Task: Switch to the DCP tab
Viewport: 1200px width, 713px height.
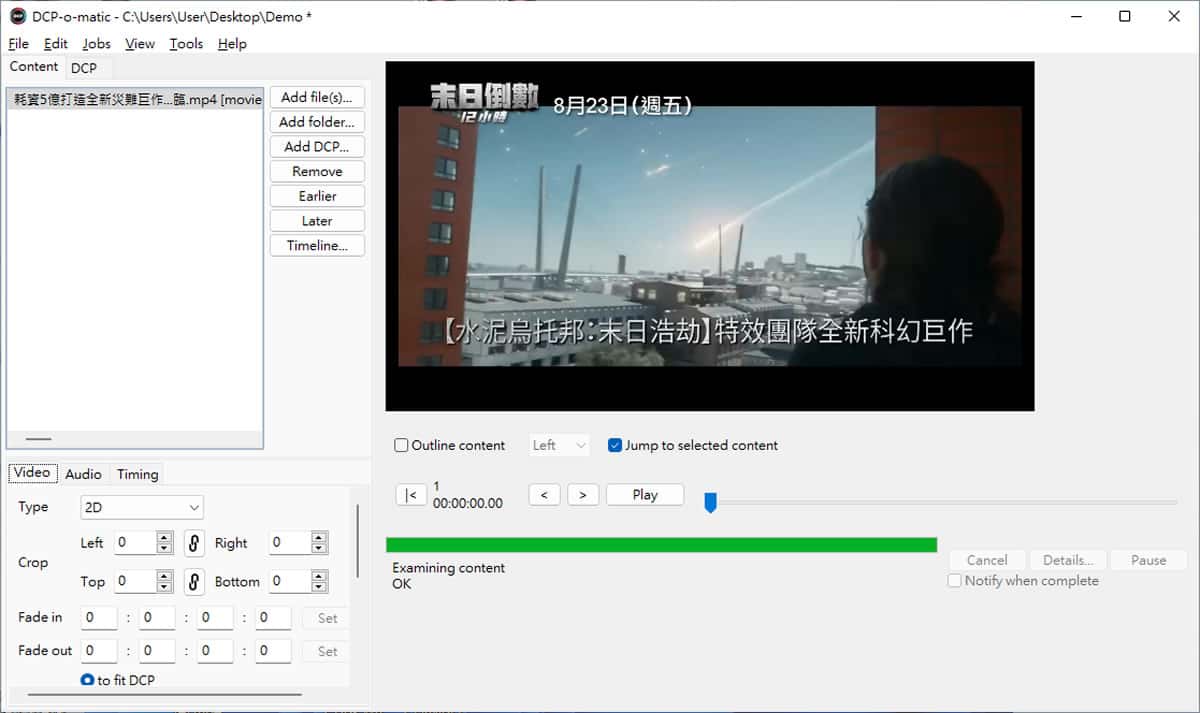Action: tap(84, 68)
